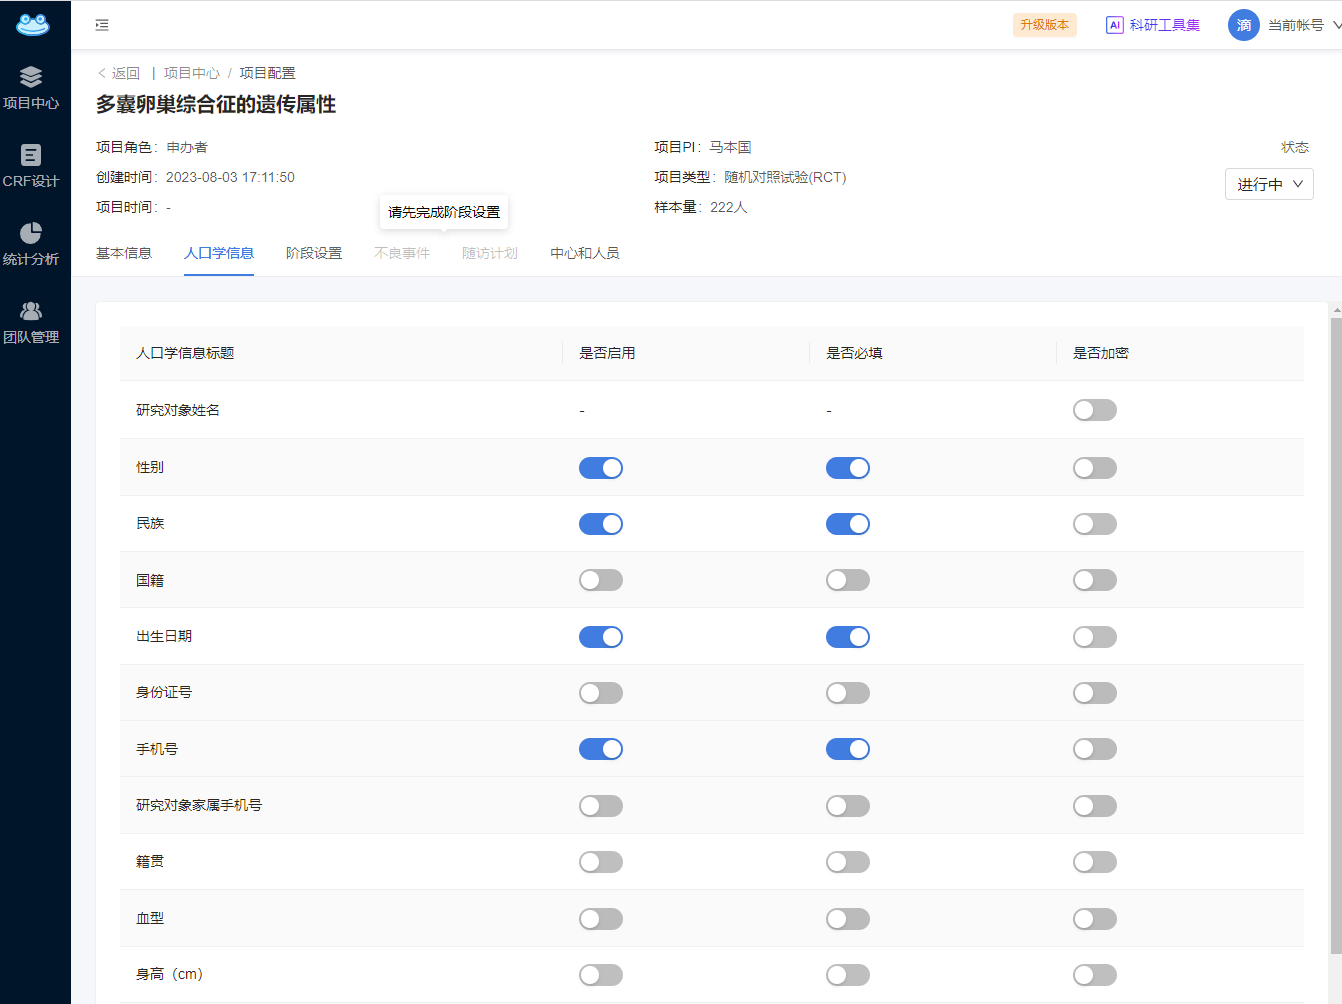Toggle 是否必填 for 手机号
Screen dimensions: 1342x1004
(847, 749)
